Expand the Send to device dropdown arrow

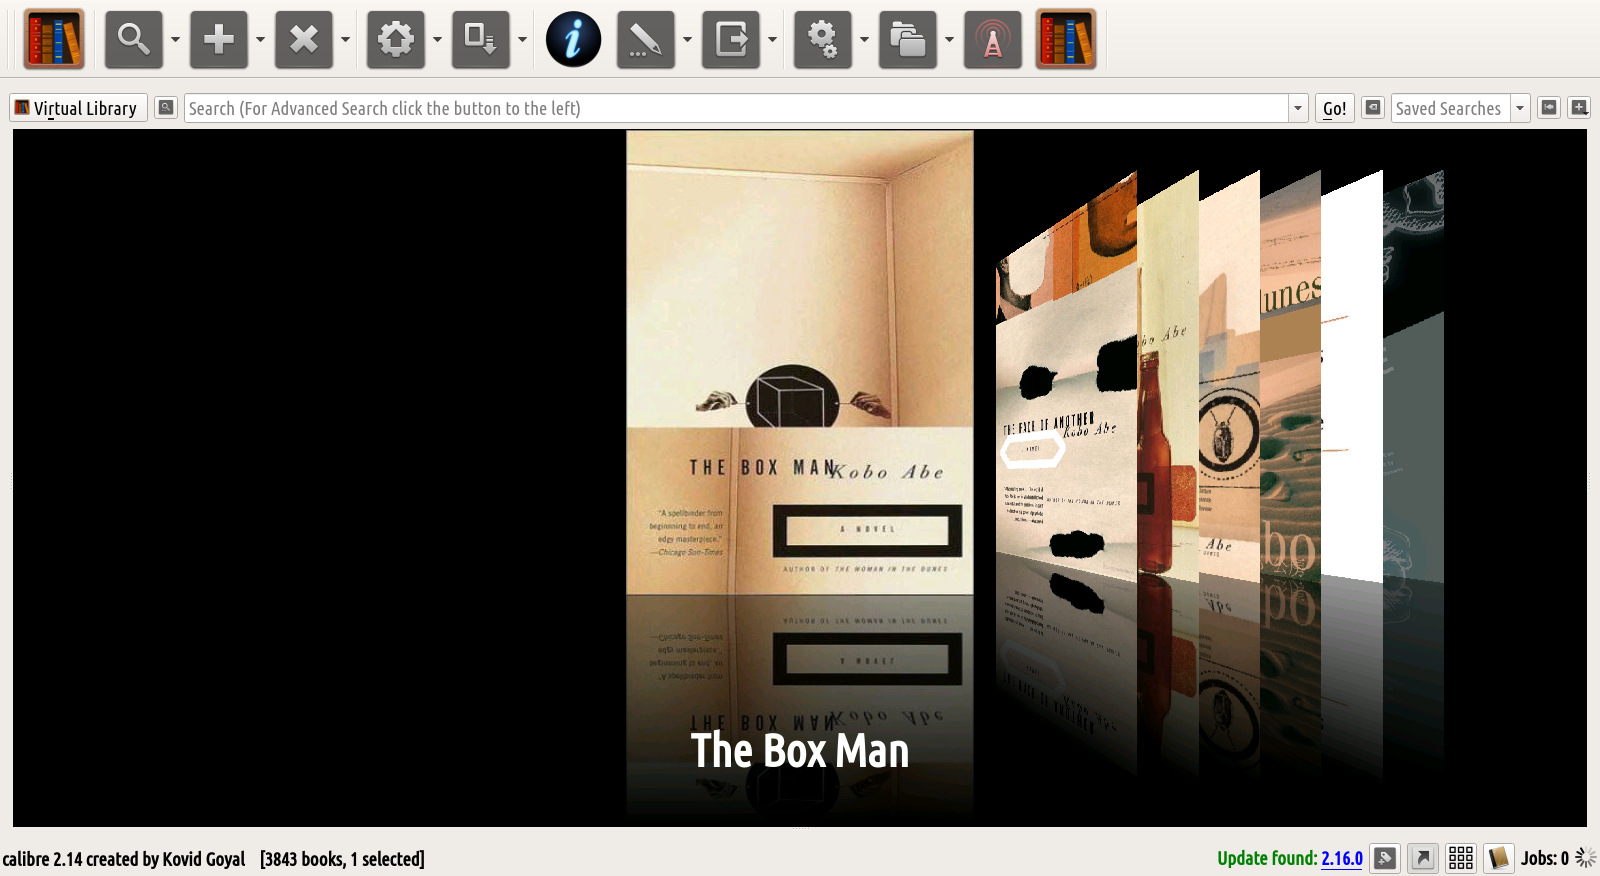click(x=522, y=40)
